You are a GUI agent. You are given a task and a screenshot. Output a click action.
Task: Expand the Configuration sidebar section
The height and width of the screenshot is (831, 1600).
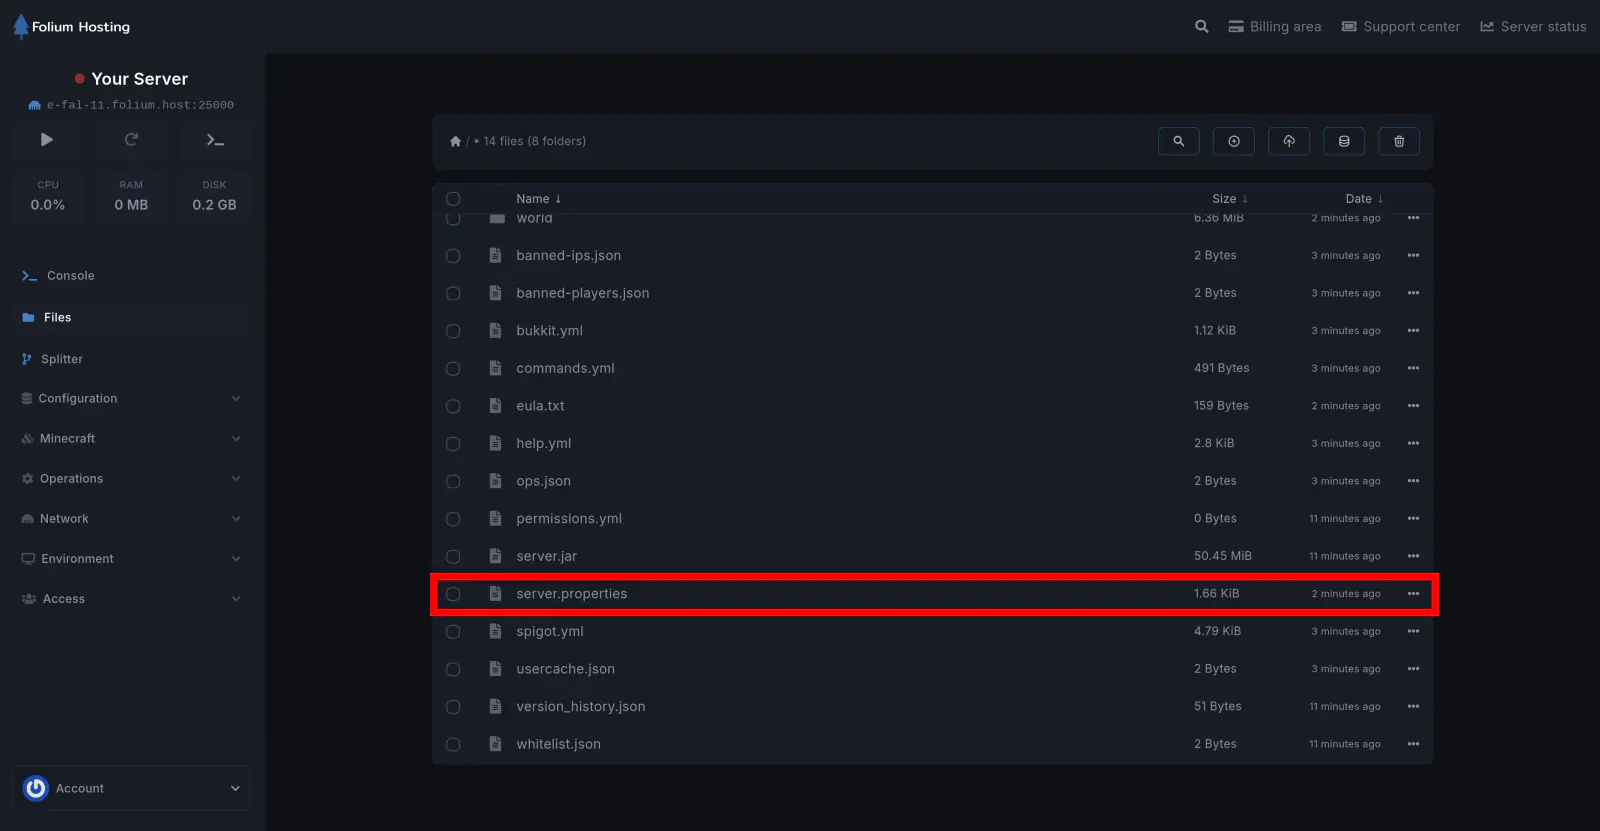pos(130,398)
